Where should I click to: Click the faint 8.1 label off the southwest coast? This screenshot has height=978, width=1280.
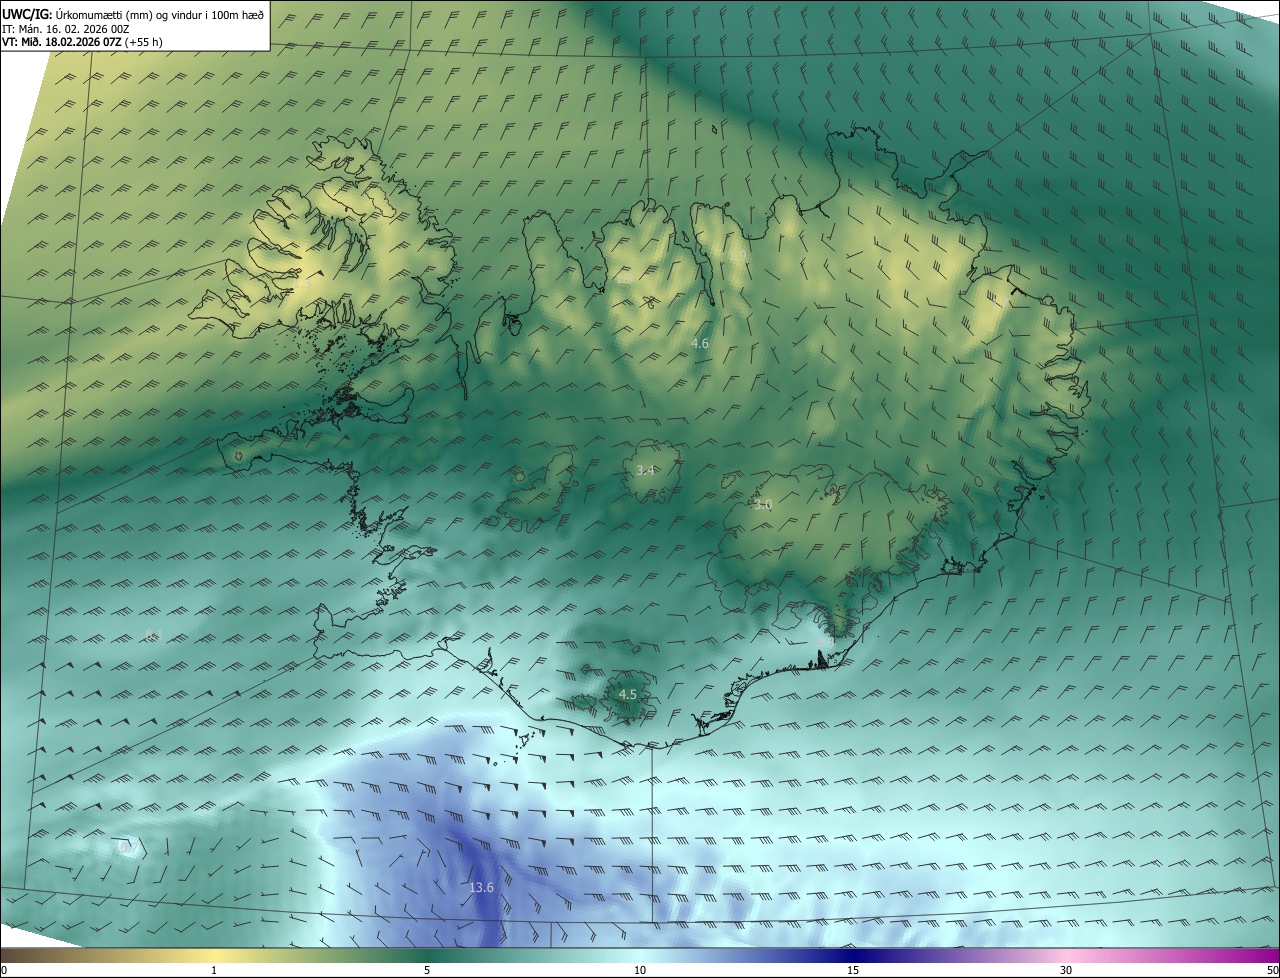(x=153, y=635)
